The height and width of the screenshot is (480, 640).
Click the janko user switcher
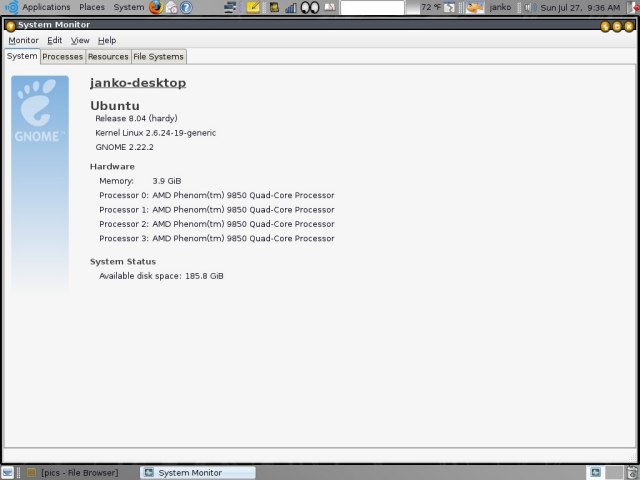tap(500, 7)
